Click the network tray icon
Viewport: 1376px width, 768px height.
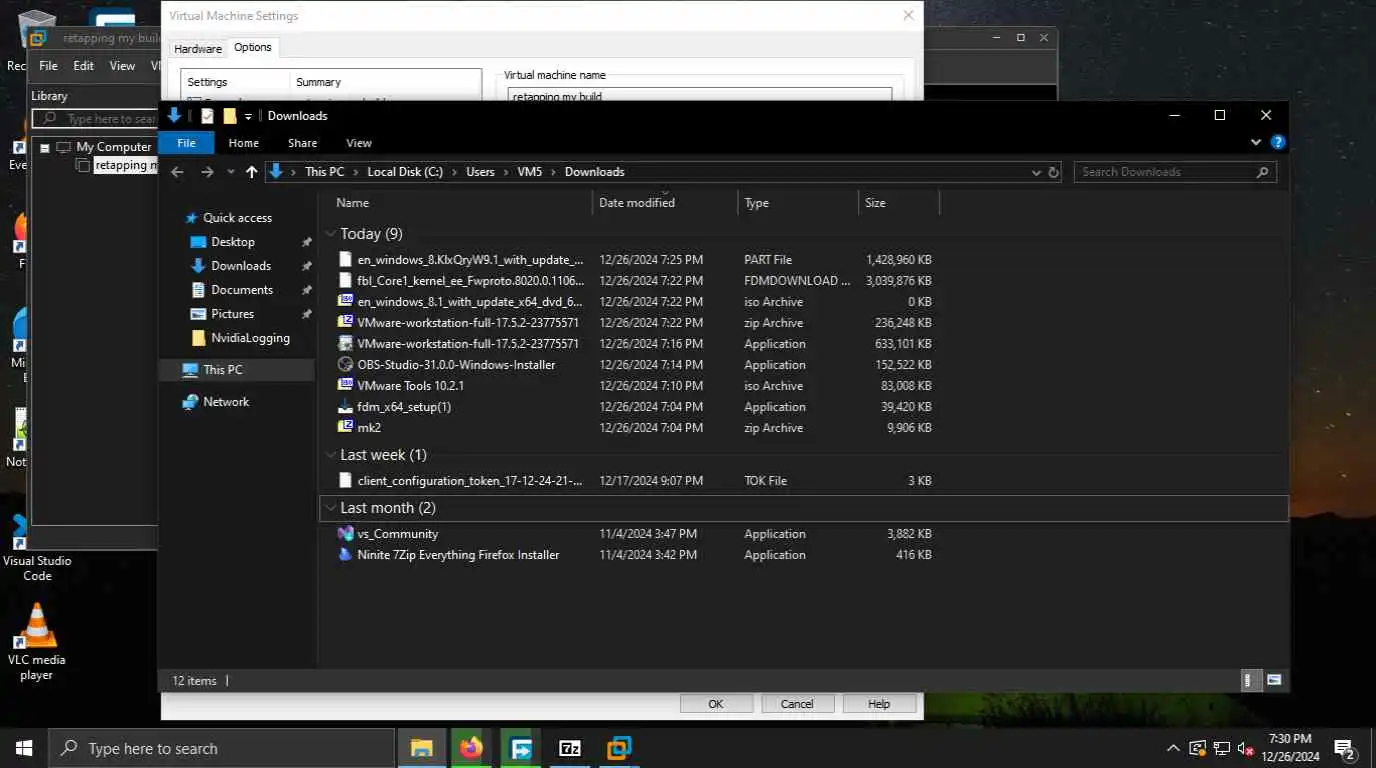coord(1221,748)
